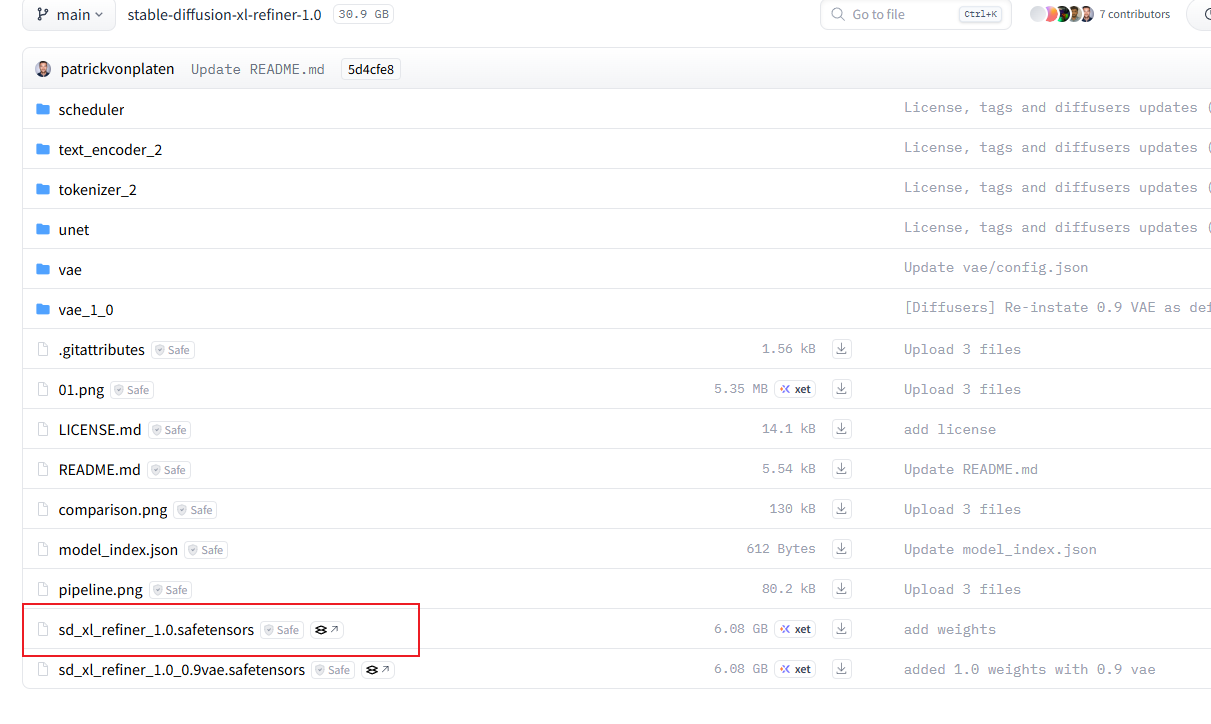Open the sd_xl_refiner_1.0_0.9vae.safetensors file

pos(181,669)
